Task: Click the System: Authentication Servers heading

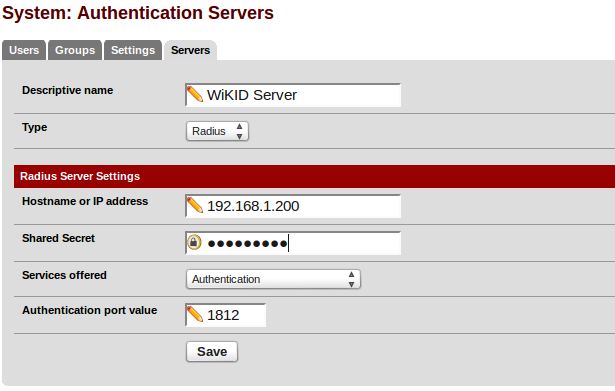Action: coord(138,13)
